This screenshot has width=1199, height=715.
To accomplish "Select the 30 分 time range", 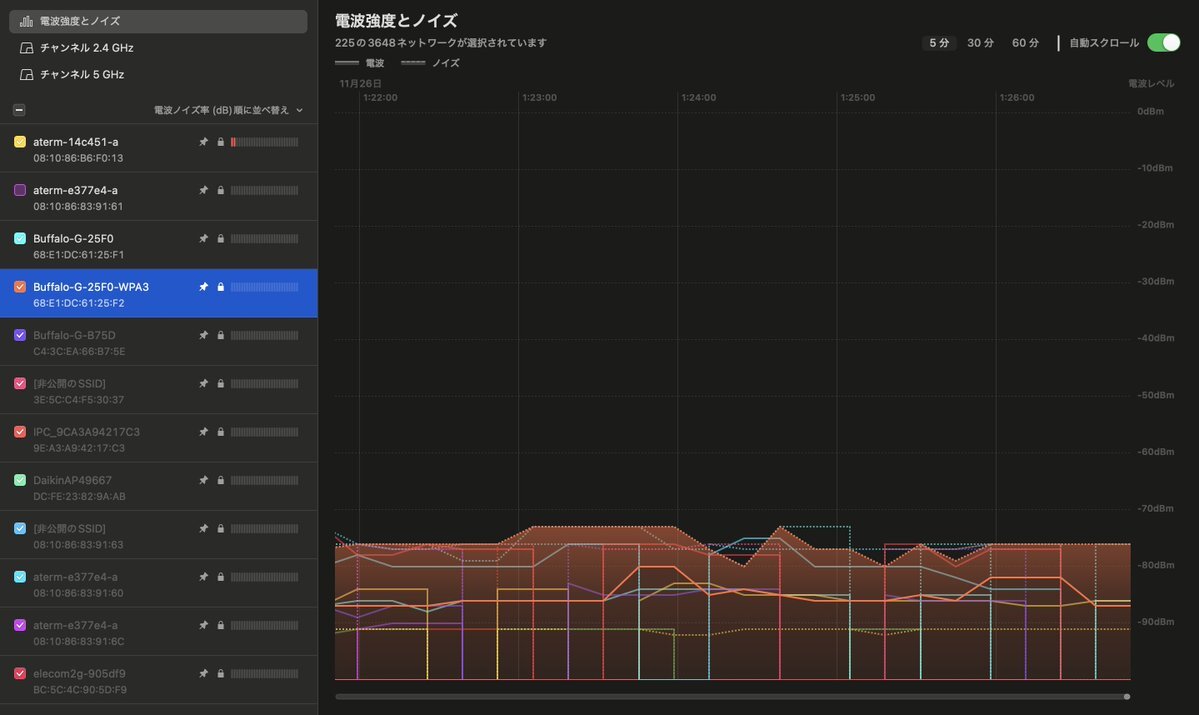I will coord(980,43).
